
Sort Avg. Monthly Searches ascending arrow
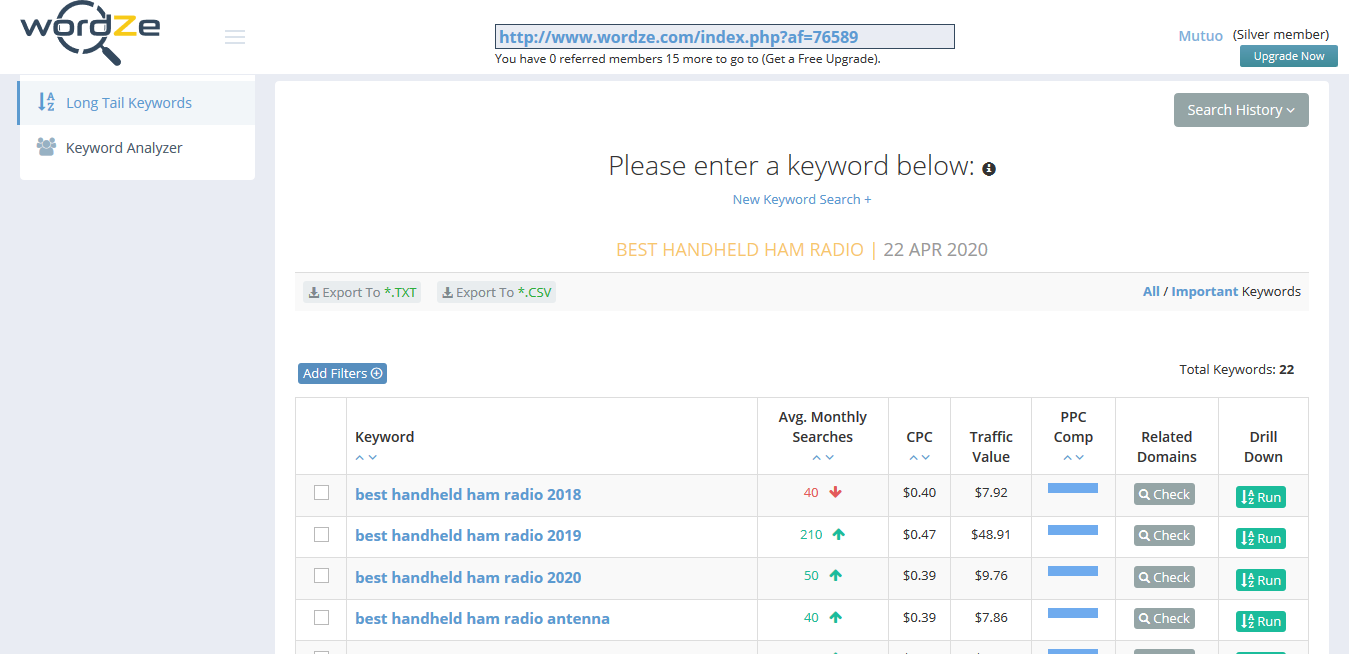click(816, 458)
